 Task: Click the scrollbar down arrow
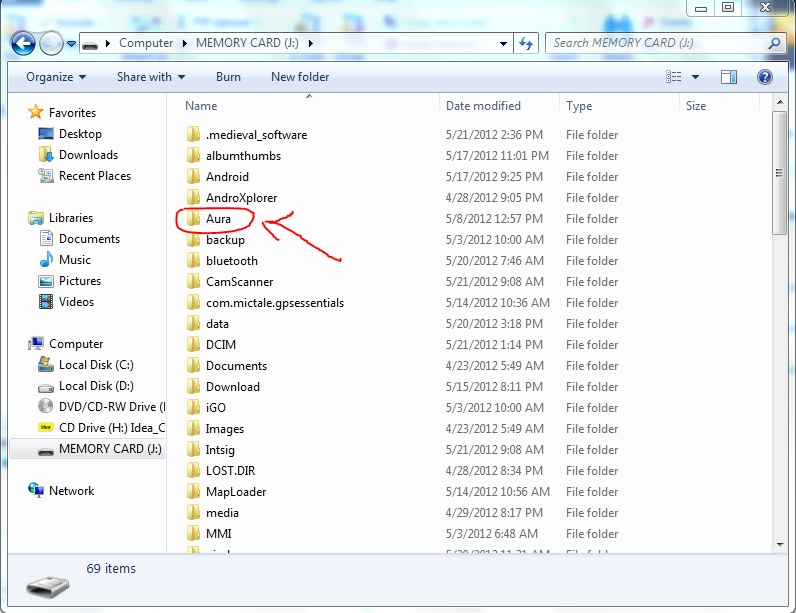[x=779, y=545]
